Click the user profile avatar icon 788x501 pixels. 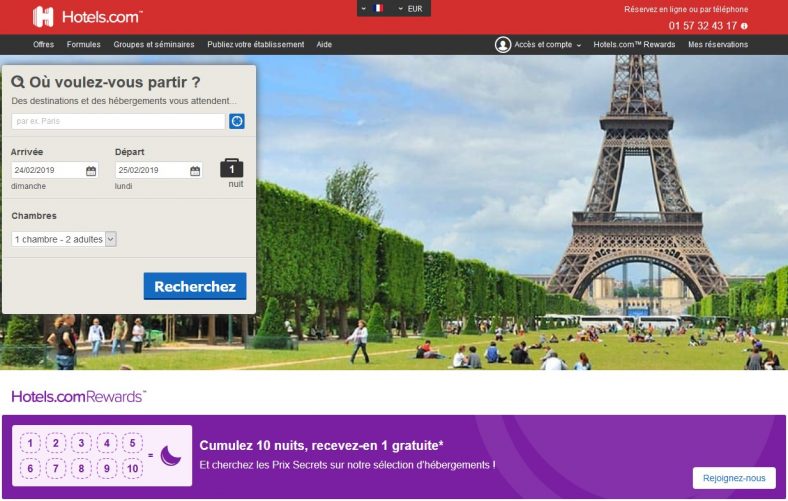(503, 45)
